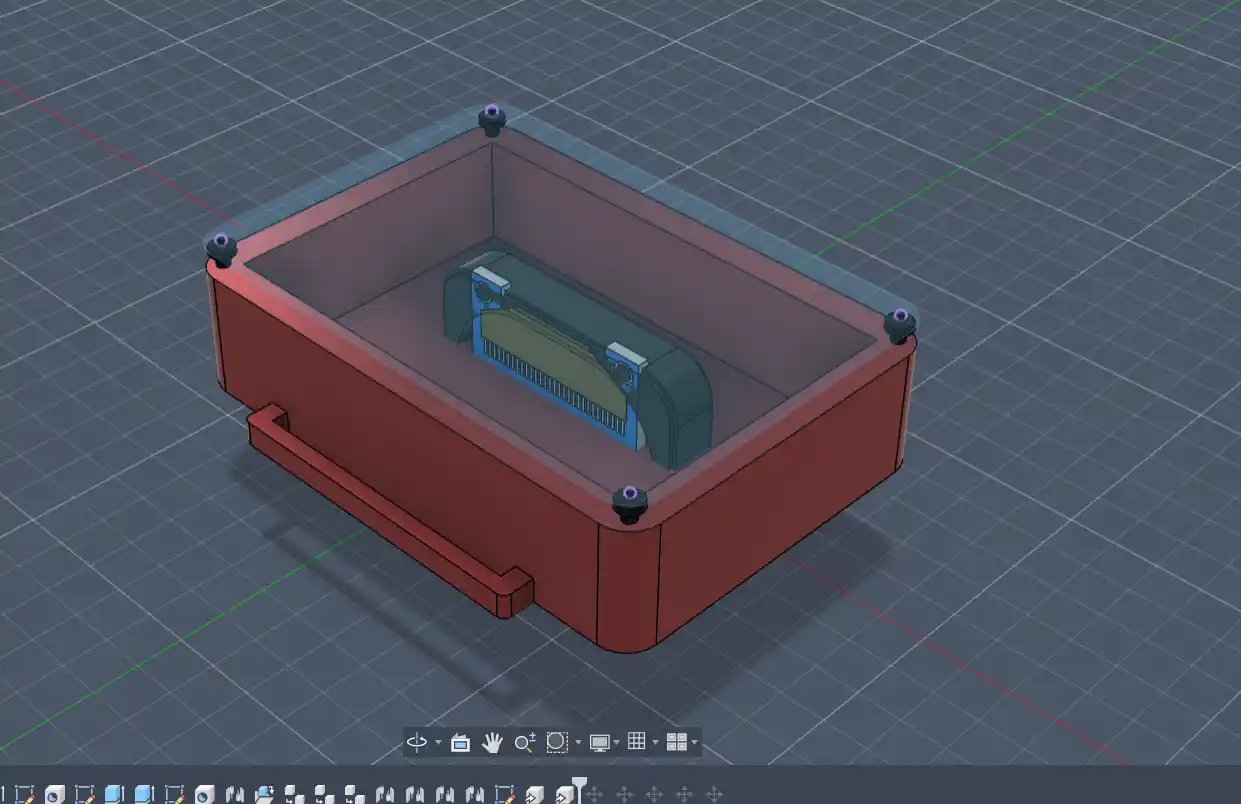Activate the Pan hand tool

click(491, 742)
